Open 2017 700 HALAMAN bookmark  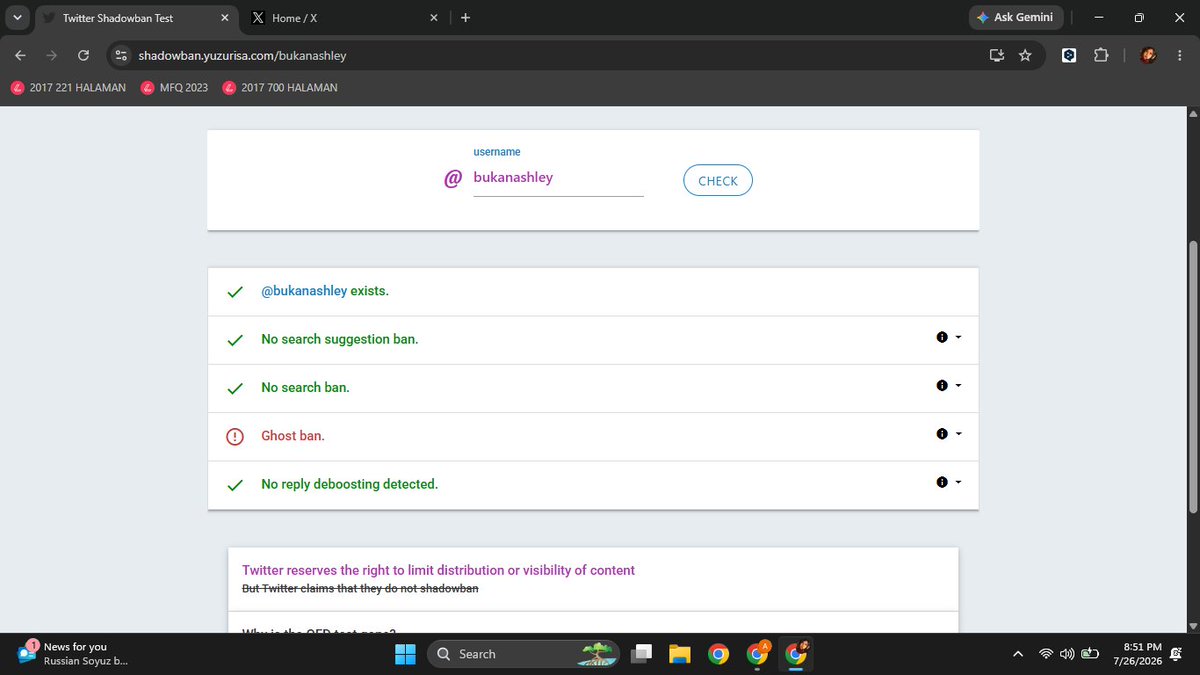tap(280, 87)
